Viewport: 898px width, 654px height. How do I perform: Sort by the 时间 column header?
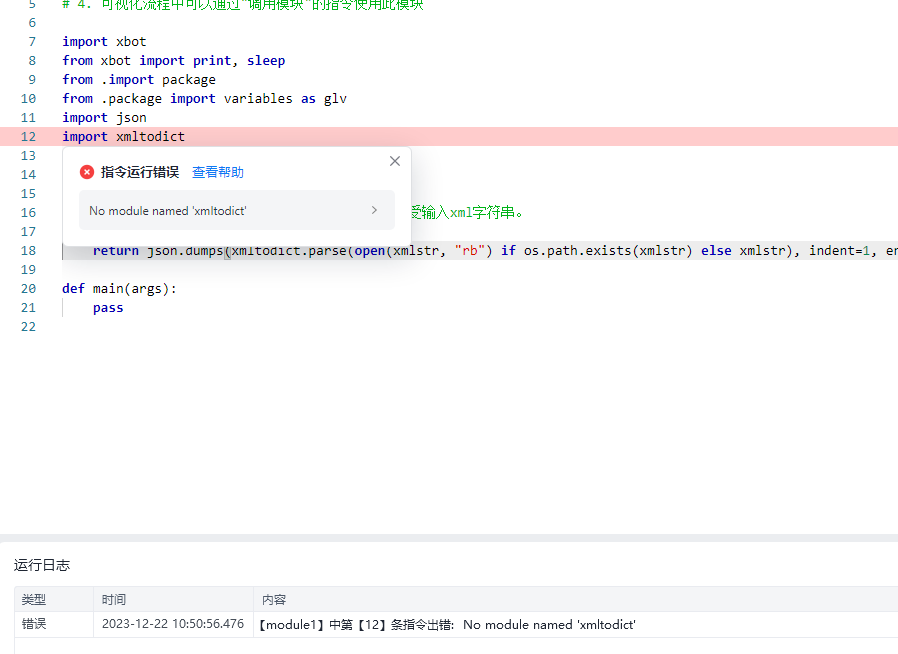click(x=114, y=600)
